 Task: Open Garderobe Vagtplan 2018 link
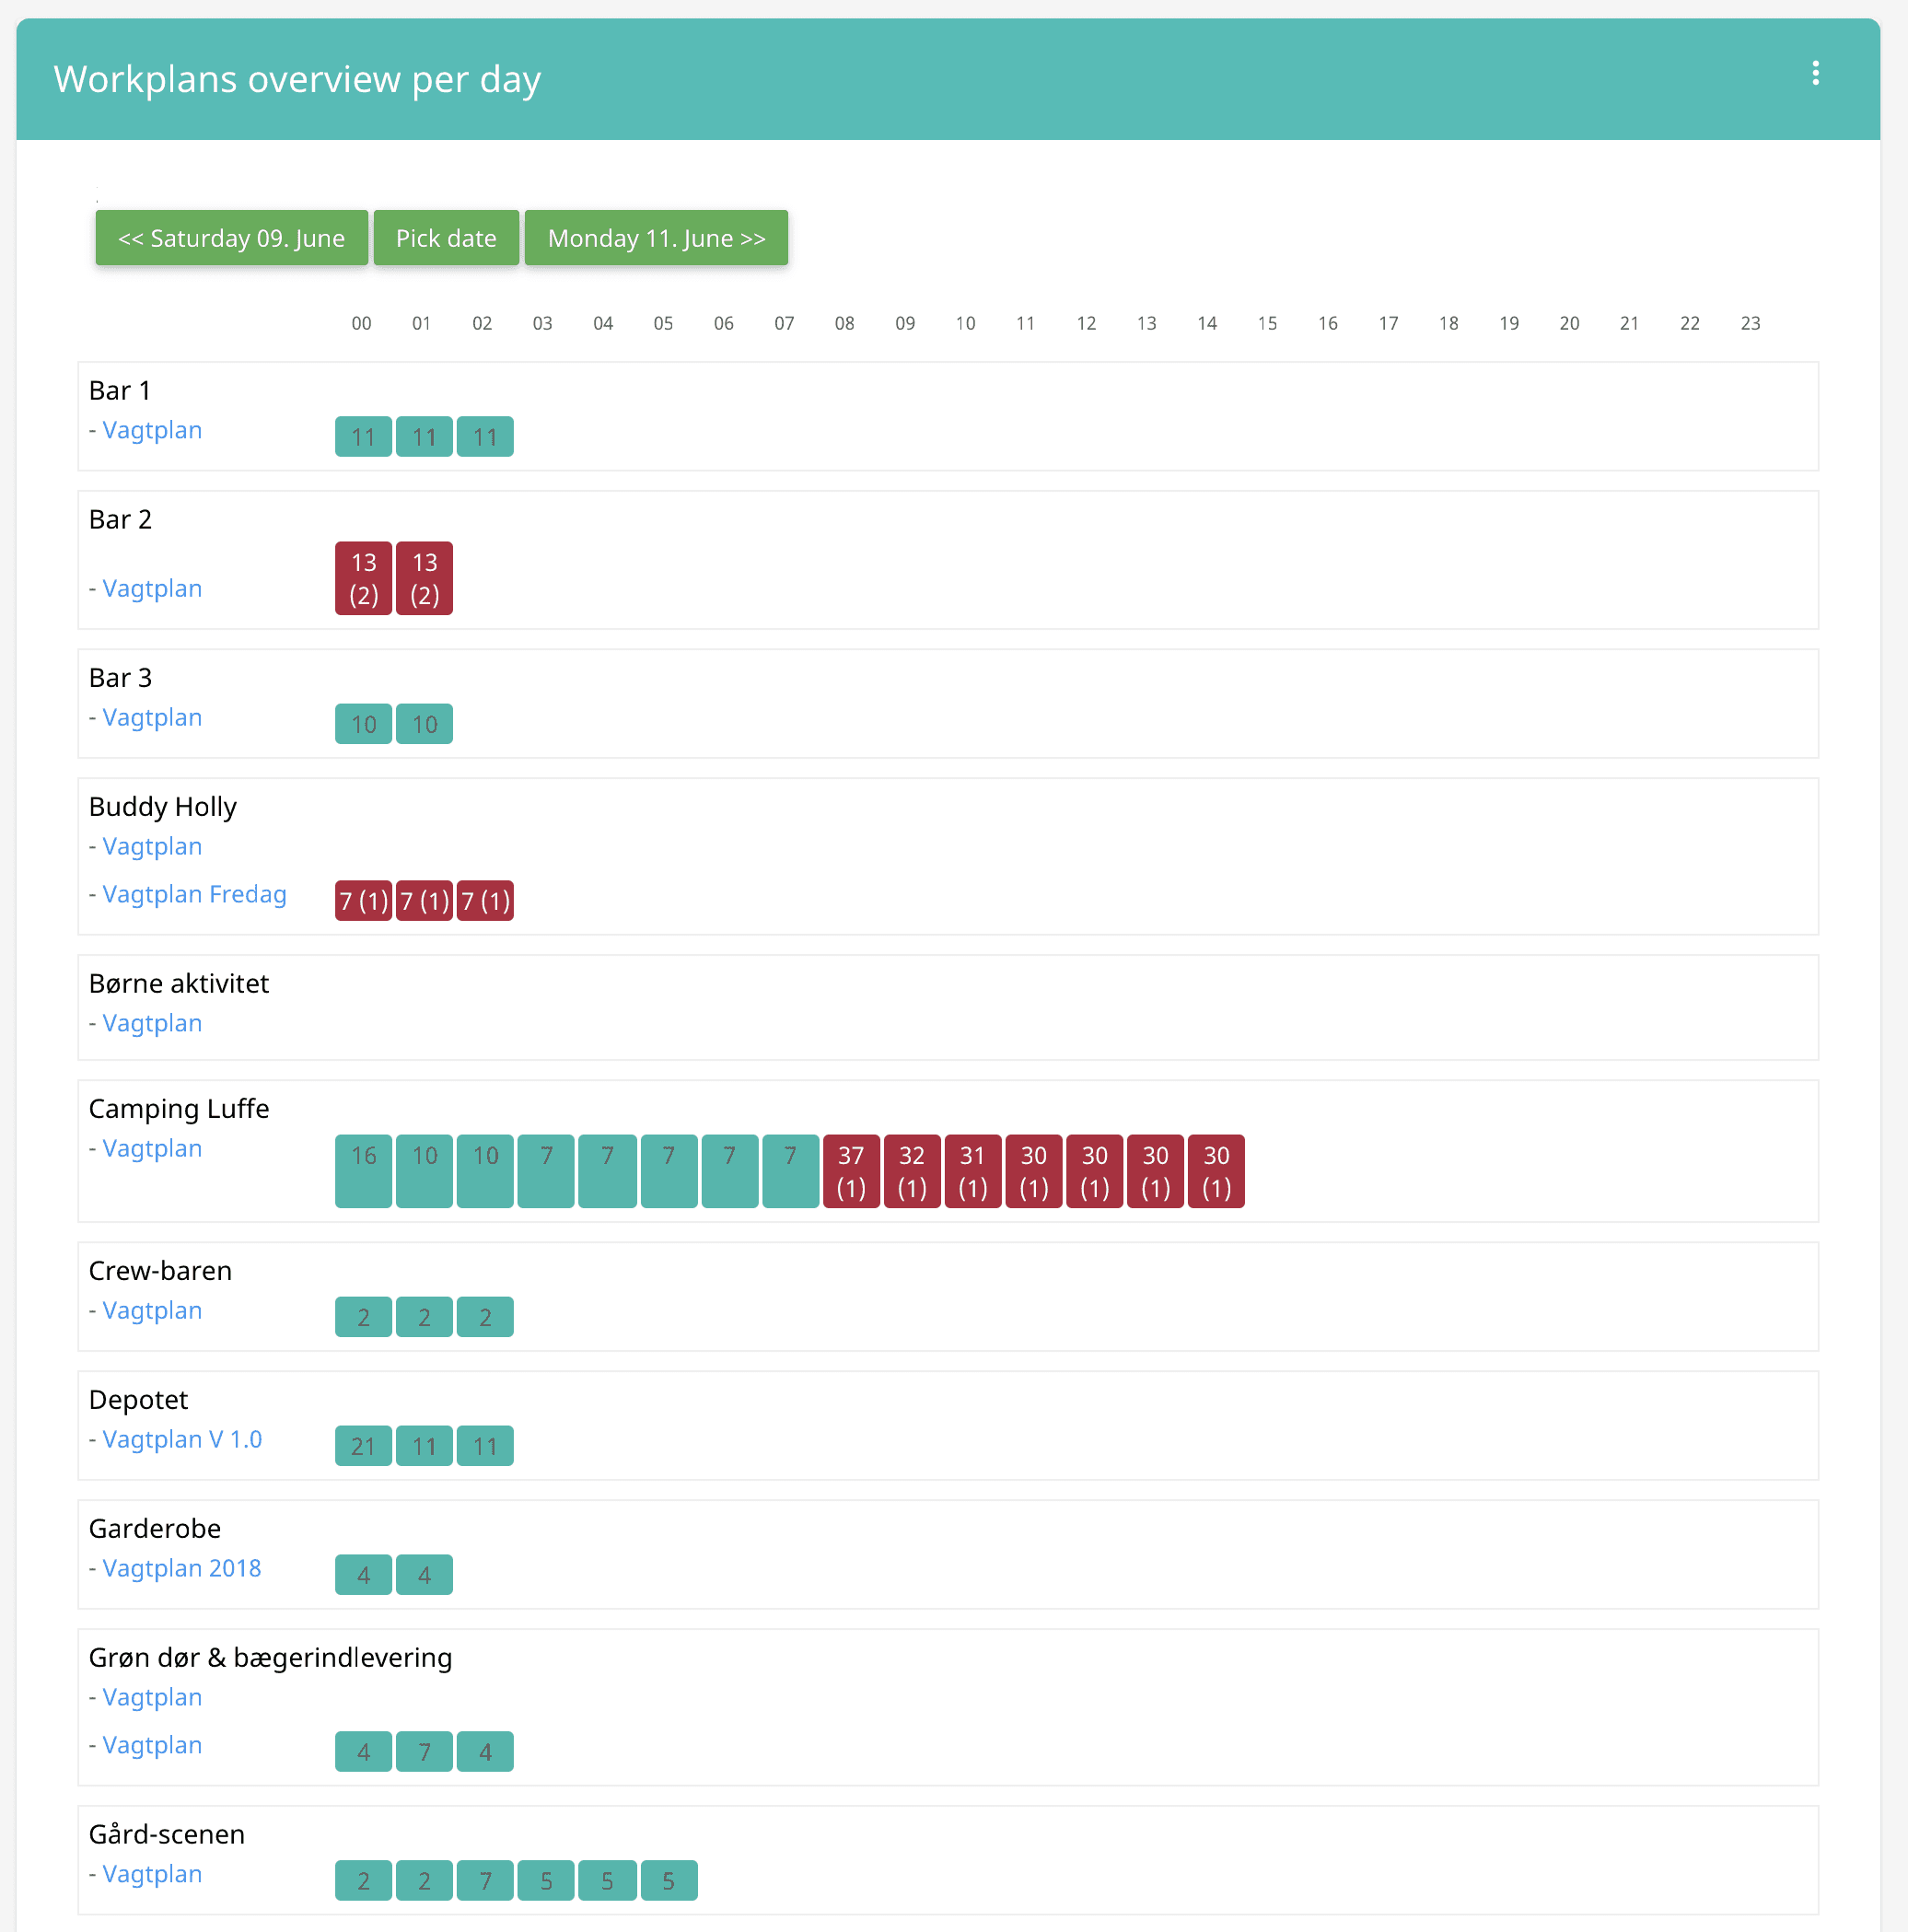[x=182, y=1568]
